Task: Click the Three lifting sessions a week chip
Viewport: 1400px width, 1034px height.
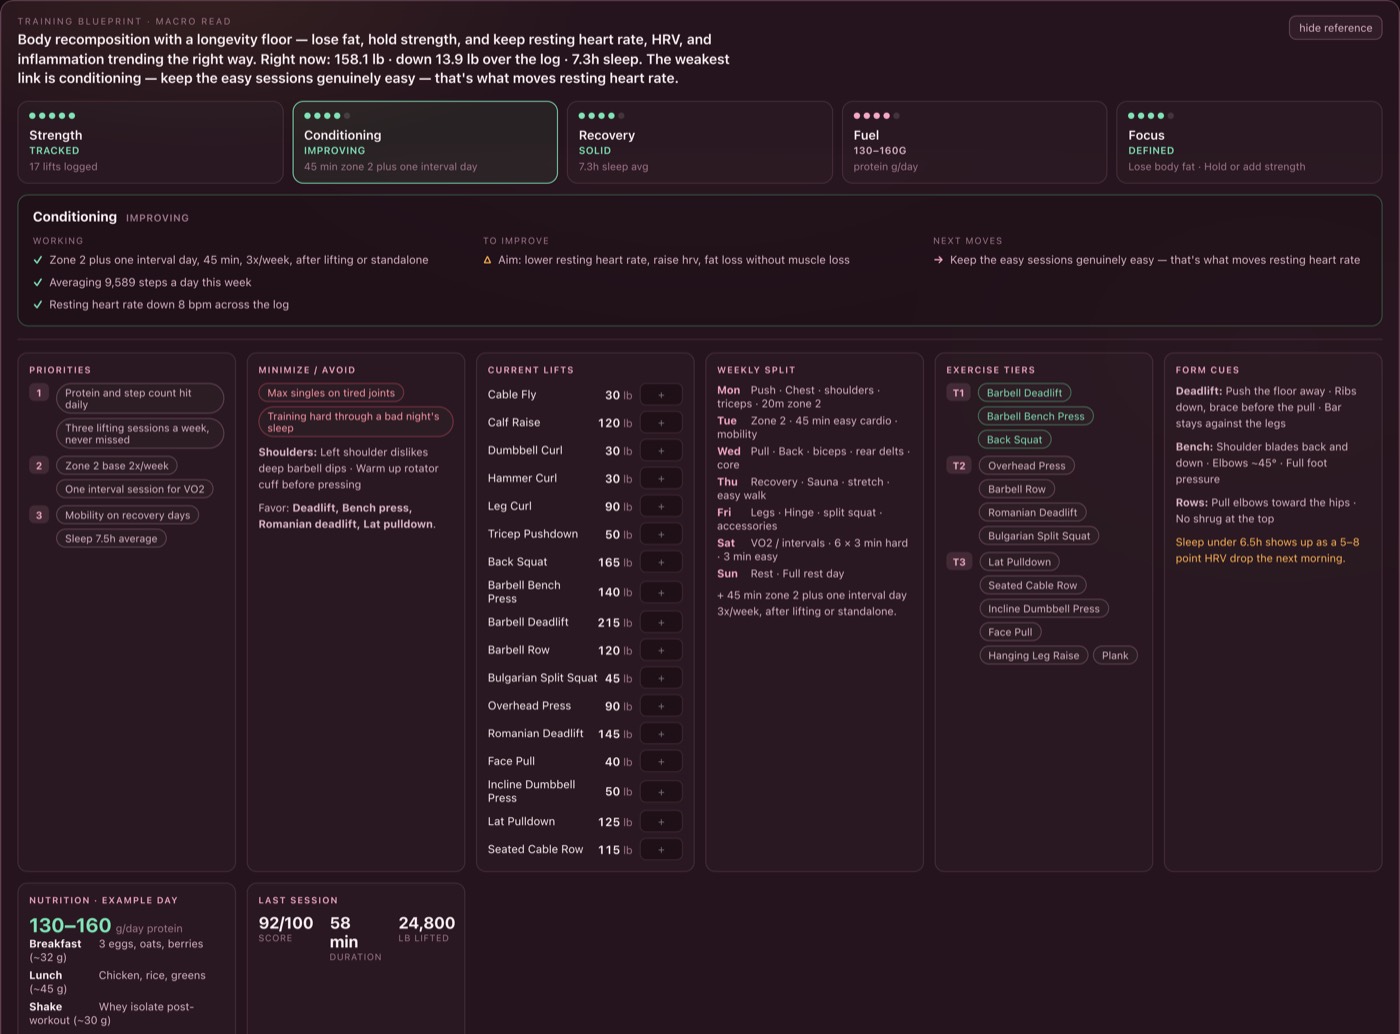Action: coord(140,434)
